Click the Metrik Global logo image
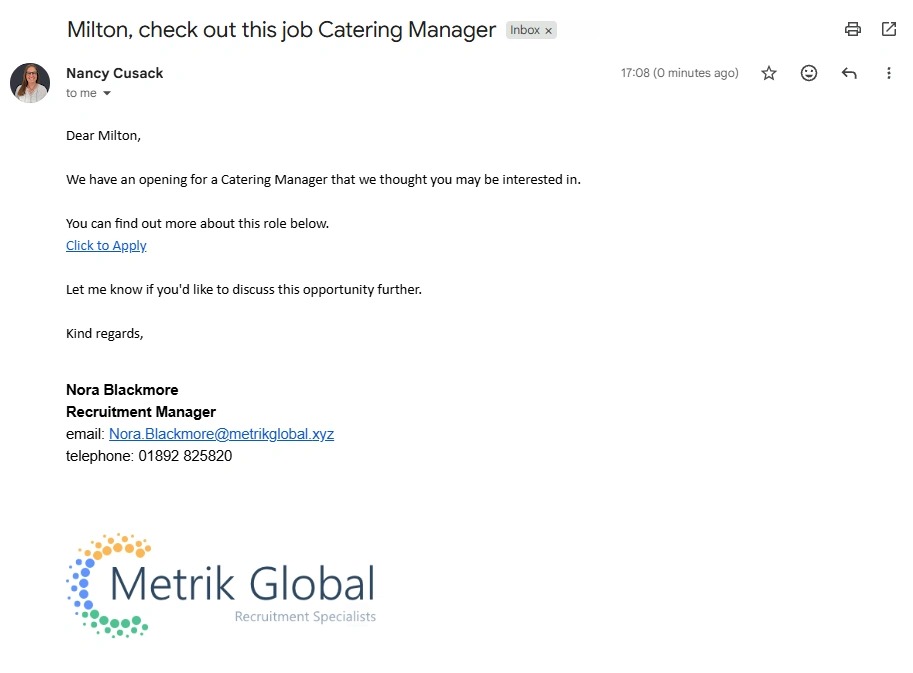The height and width of the screenshot is (673, 913). [x=220, y=585]
